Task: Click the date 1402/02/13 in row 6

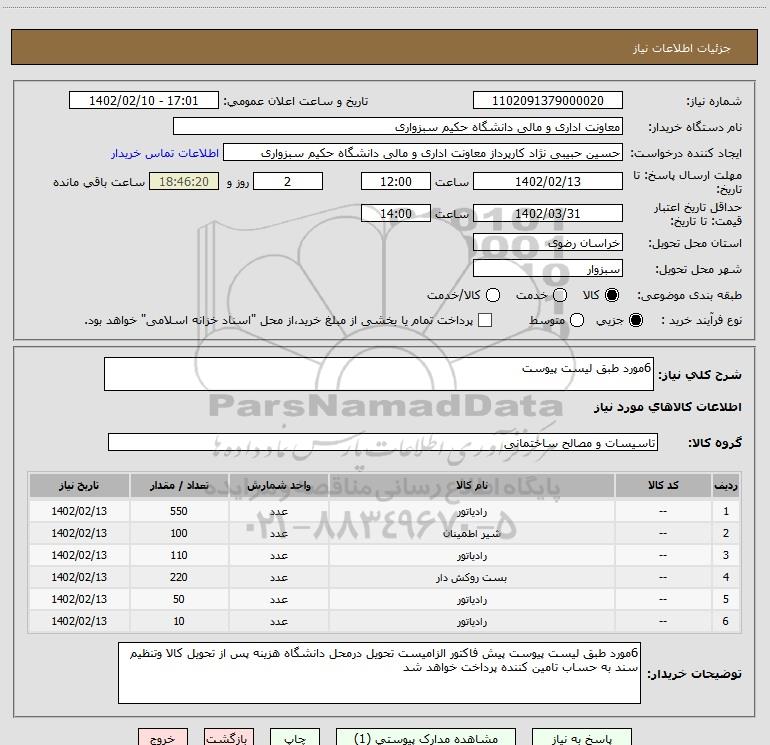Action: [79, 621]
